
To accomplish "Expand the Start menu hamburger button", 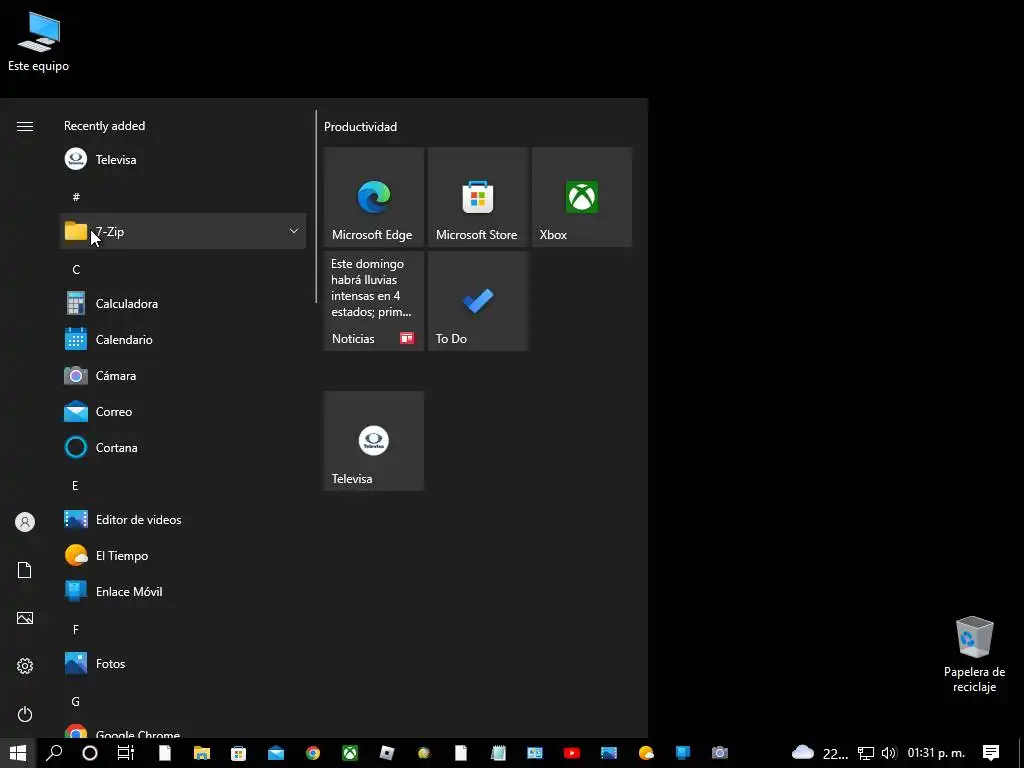I will tap(25, 126).
